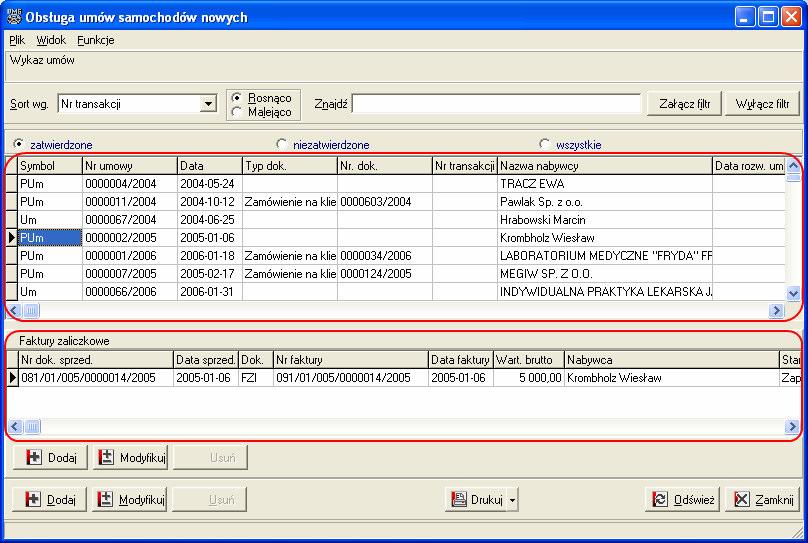Select the Pawlak Sp. z o.o. cell

coord(605,202)
